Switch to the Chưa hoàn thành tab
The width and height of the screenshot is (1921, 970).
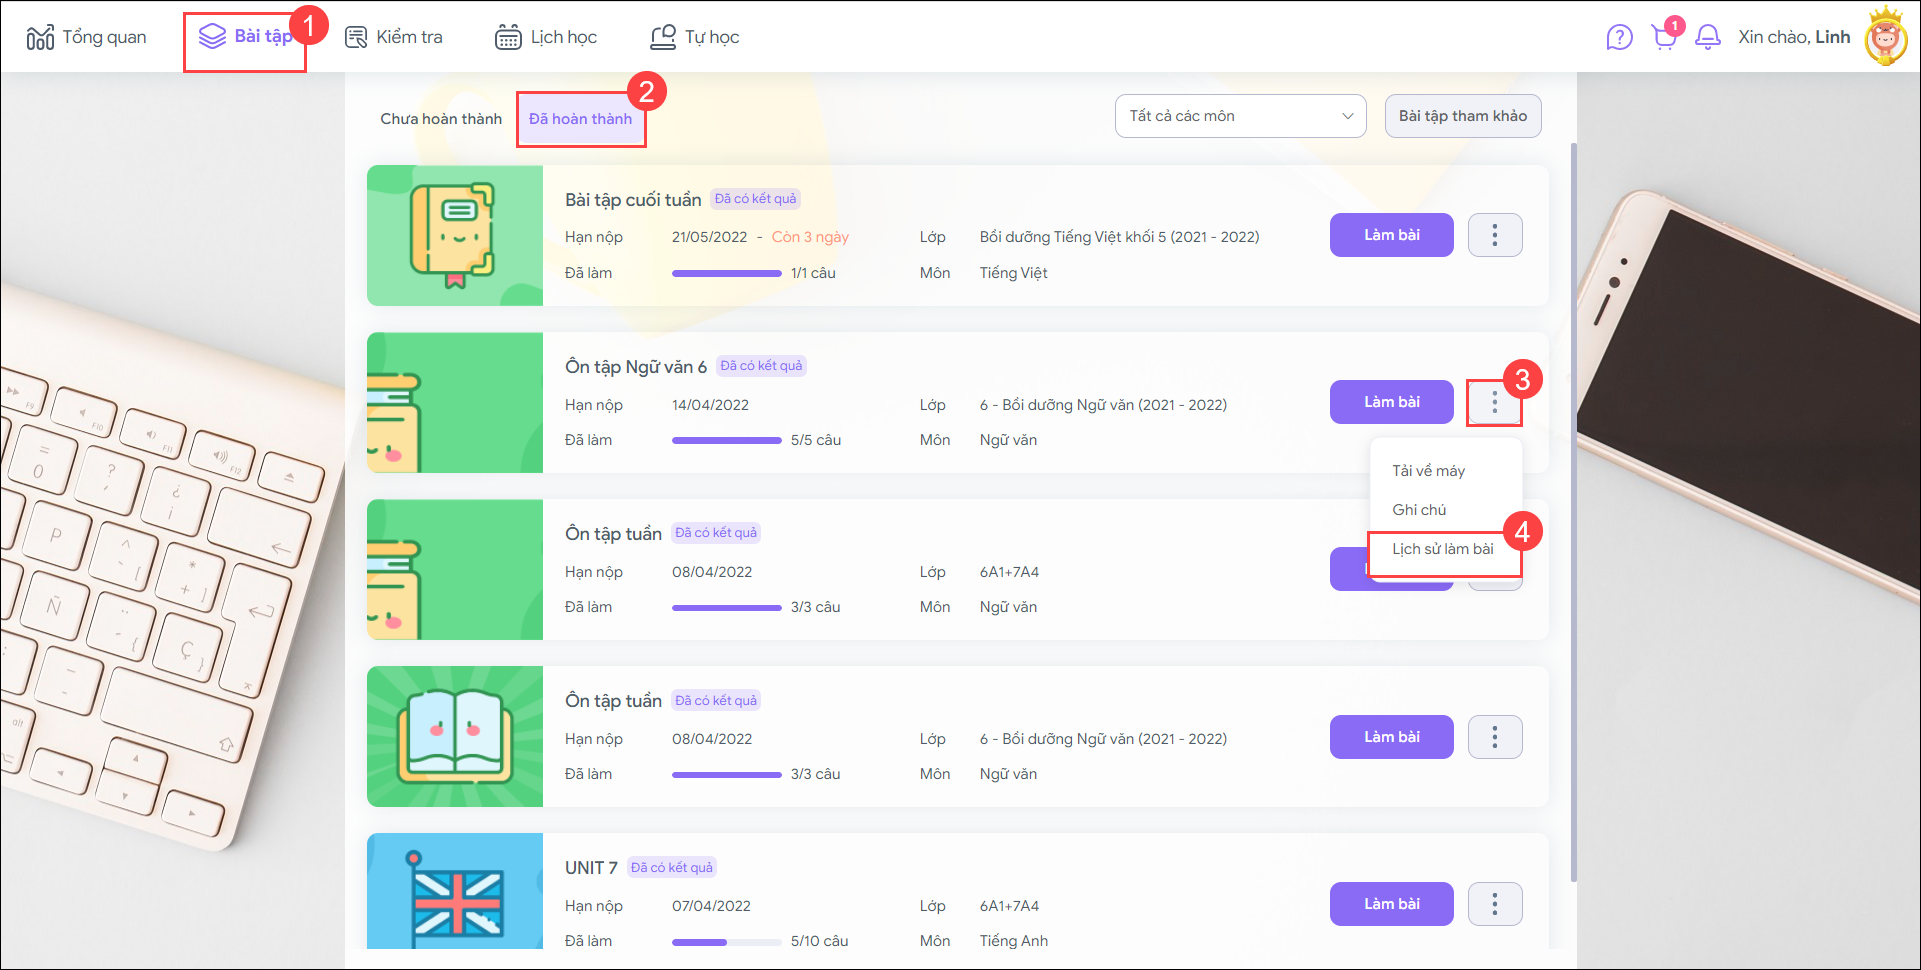441,119
